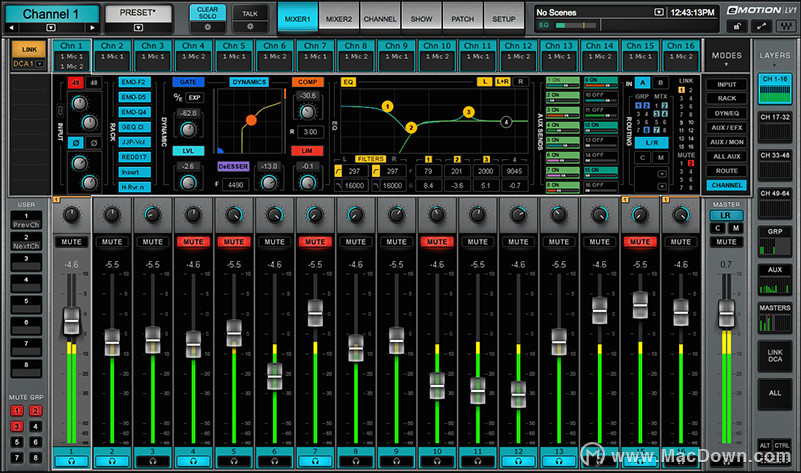801x473 pixels.
Task: Click the DeEsser threshold knob
Action: (x=269, y=182)
